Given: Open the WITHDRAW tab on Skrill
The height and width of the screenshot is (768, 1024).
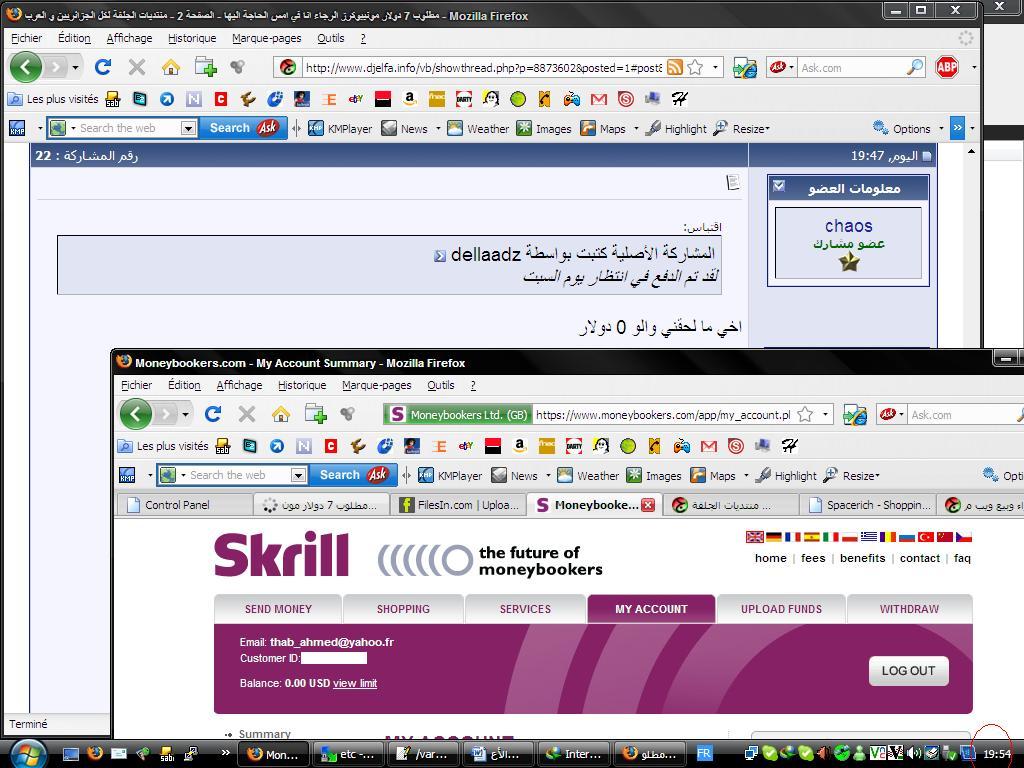Looking at the screenshot, I should click(909, 609).
